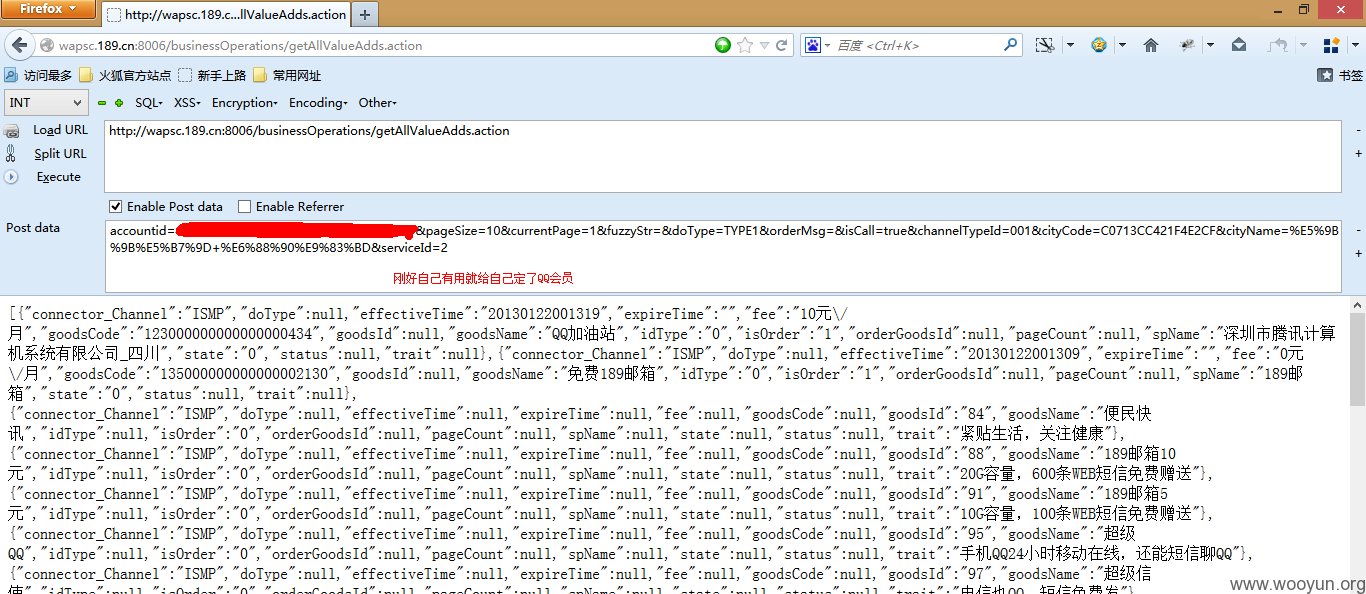The height and width of the screenshot is (594, 1366).
Task: Click the green minus HackBar icon
Action: pyautogui.click(x=102, y=103)
